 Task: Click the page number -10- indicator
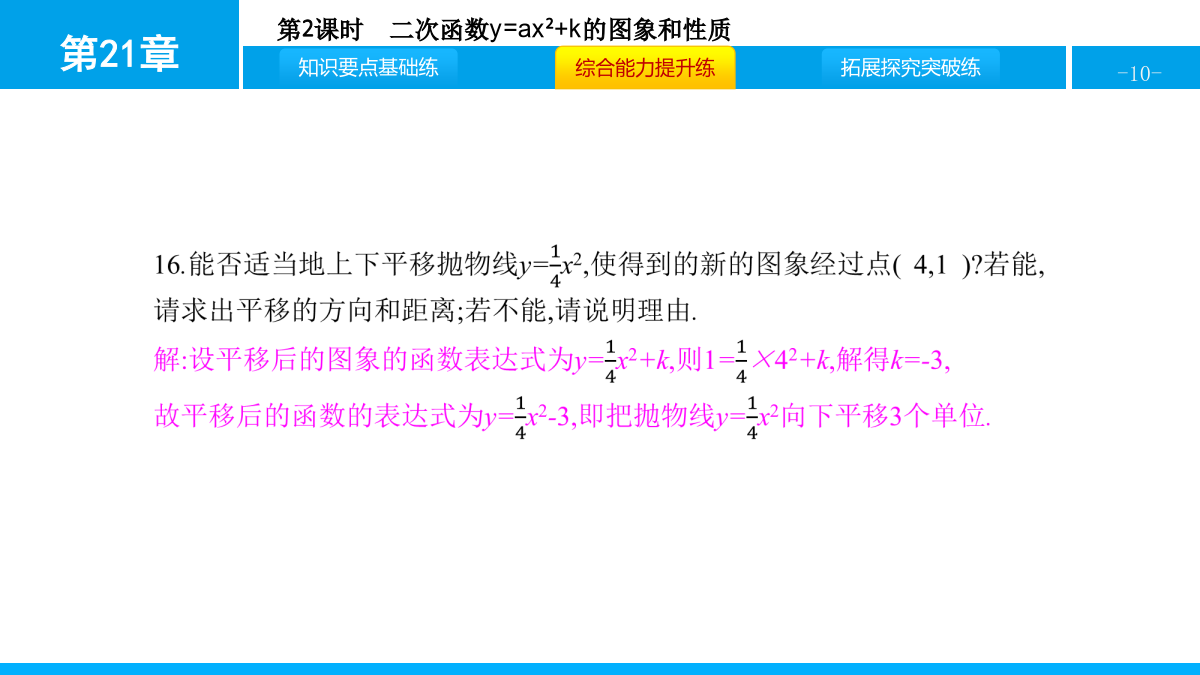(x=1139, y=73)
